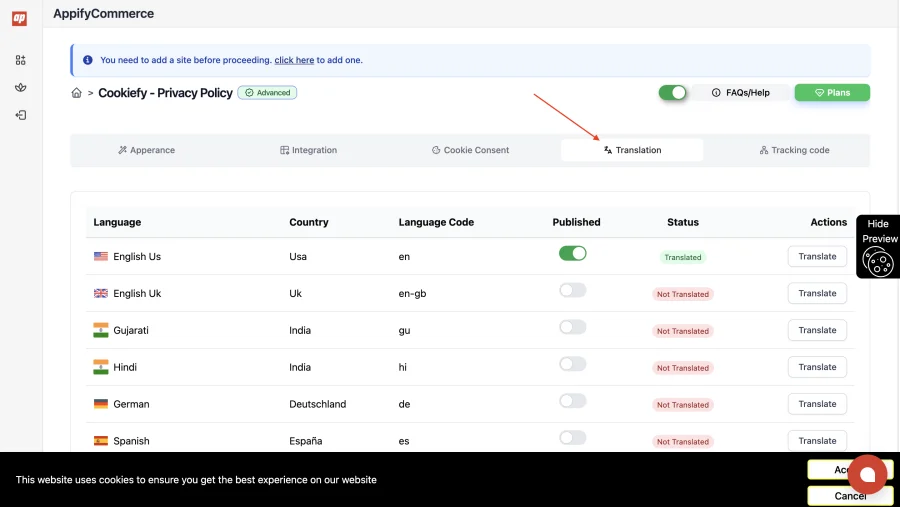Translate the German row

[x=817, y=404]
